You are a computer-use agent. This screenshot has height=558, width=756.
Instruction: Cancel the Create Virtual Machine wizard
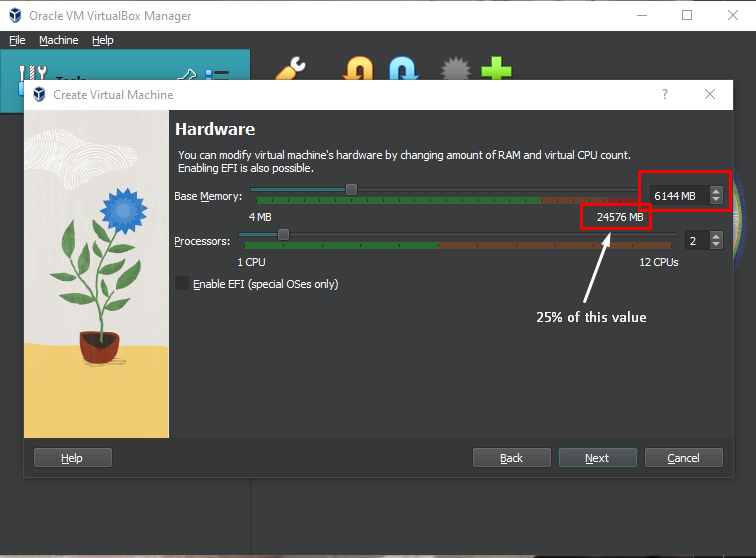click(683, 457)
